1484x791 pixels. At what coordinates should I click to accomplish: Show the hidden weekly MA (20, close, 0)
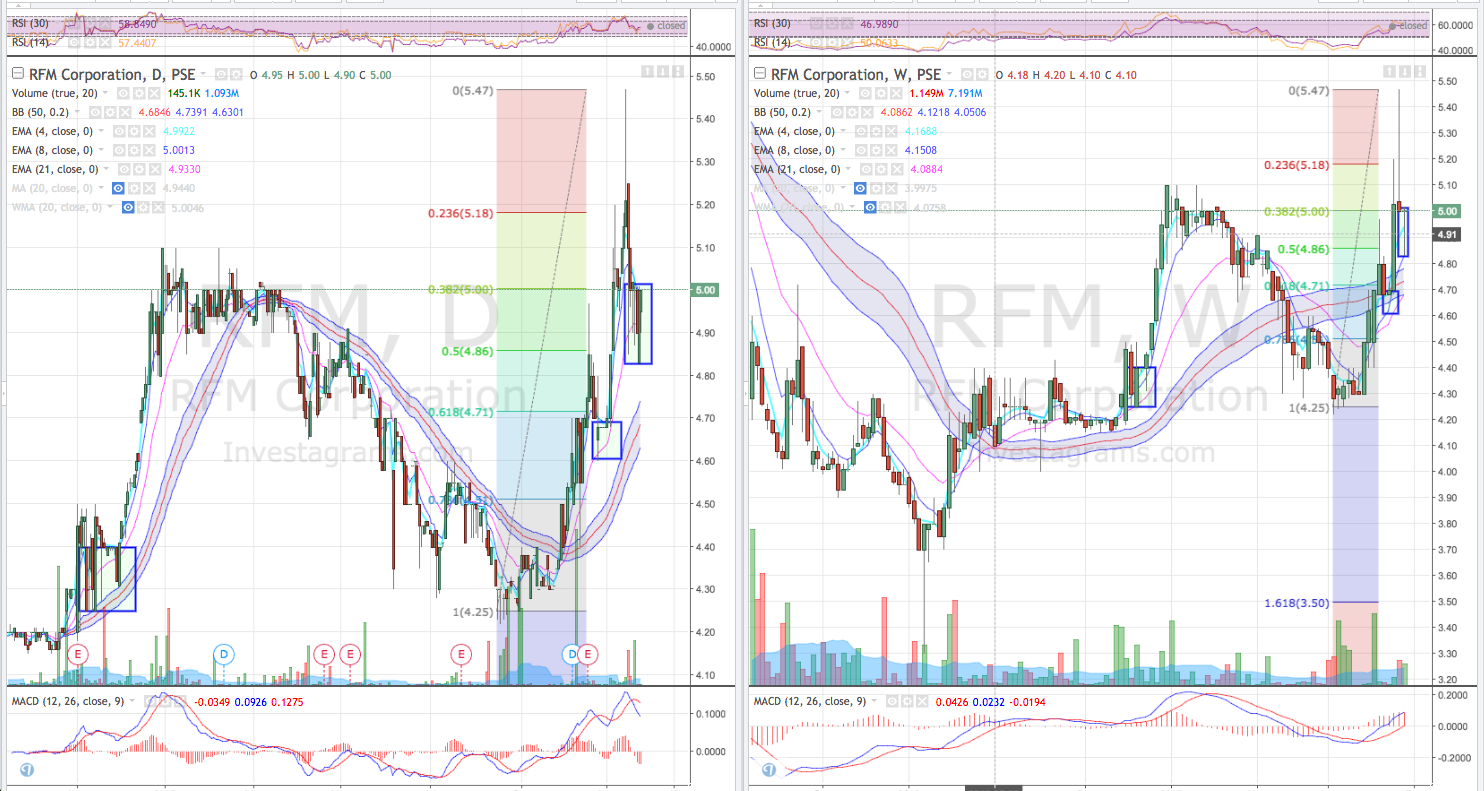tap(860, 188)
